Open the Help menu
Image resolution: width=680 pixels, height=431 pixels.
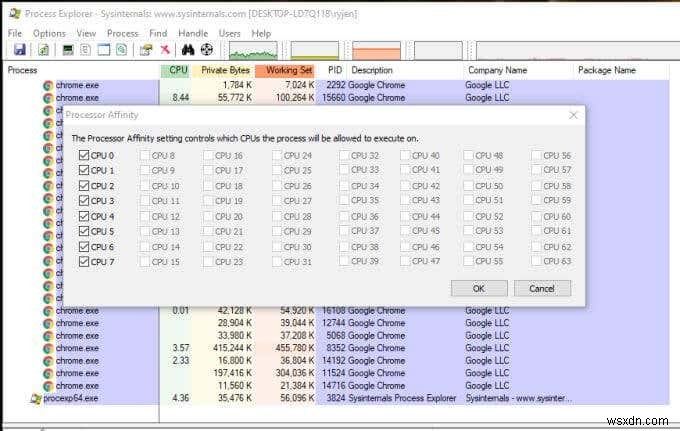coord(261,33)
